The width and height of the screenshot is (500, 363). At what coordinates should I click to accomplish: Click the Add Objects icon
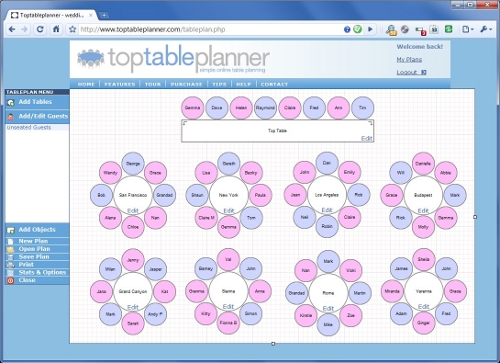coord(11,230)
